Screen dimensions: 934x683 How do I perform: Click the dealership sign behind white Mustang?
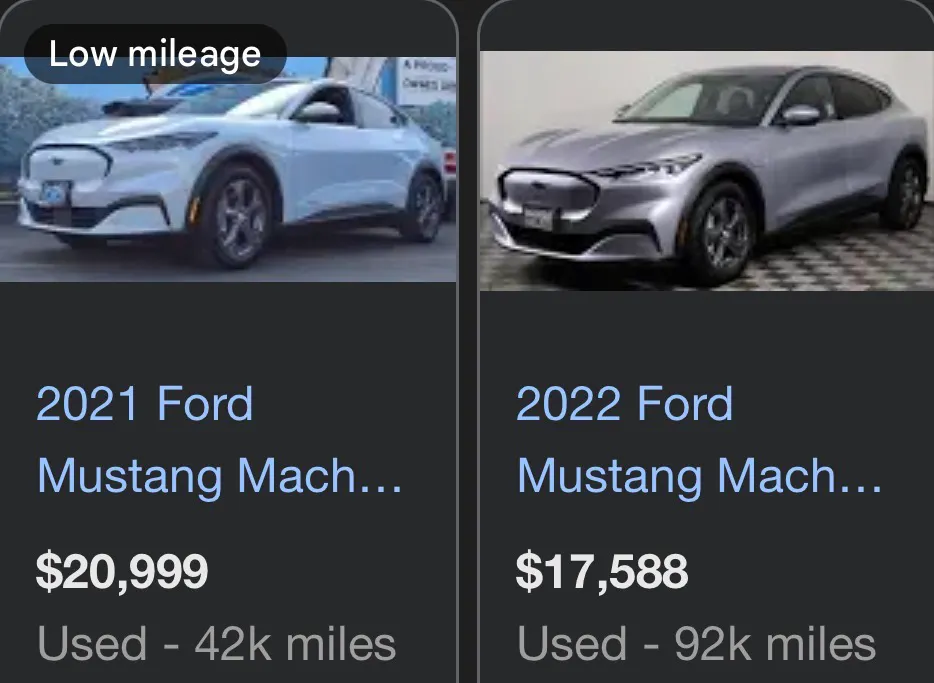pyautogui.click(x=426, y=80)
